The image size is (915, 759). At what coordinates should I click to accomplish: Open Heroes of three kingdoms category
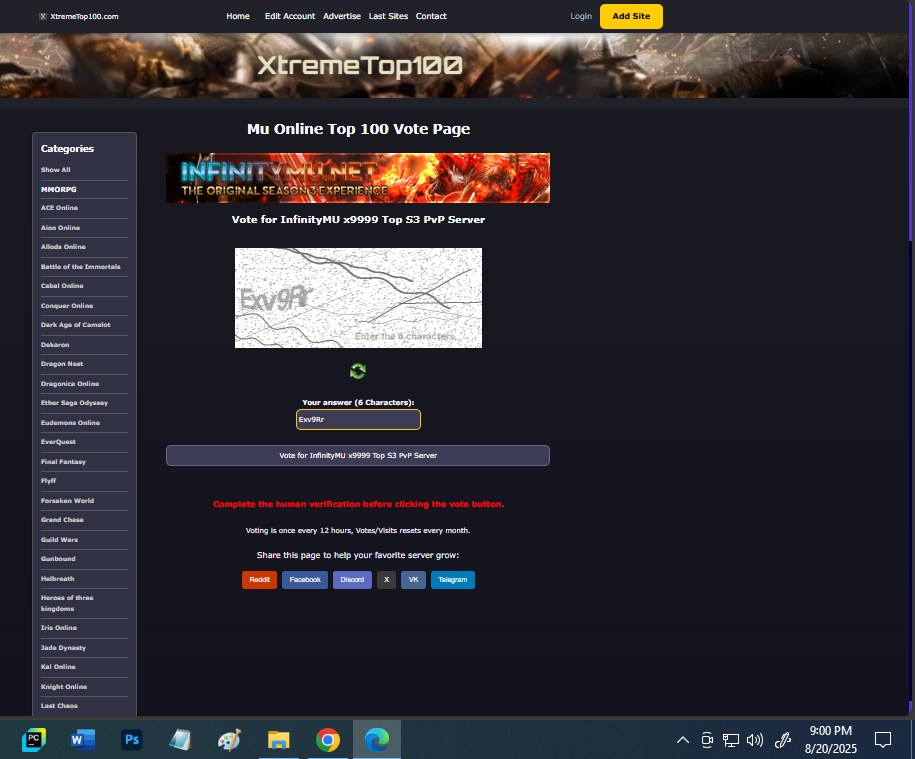coord(67,603)
